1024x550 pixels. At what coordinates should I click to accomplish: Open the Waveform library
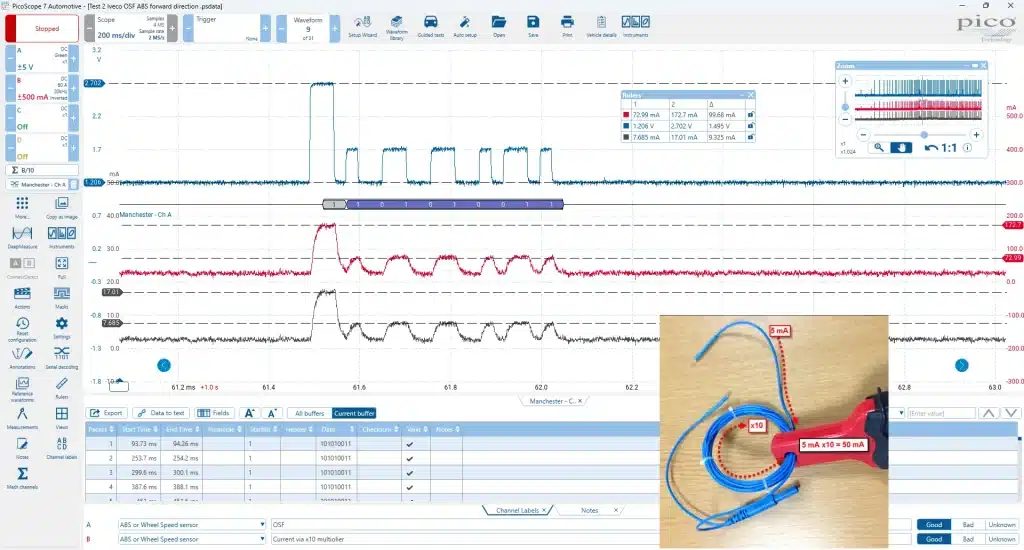[x=396, y=26]
